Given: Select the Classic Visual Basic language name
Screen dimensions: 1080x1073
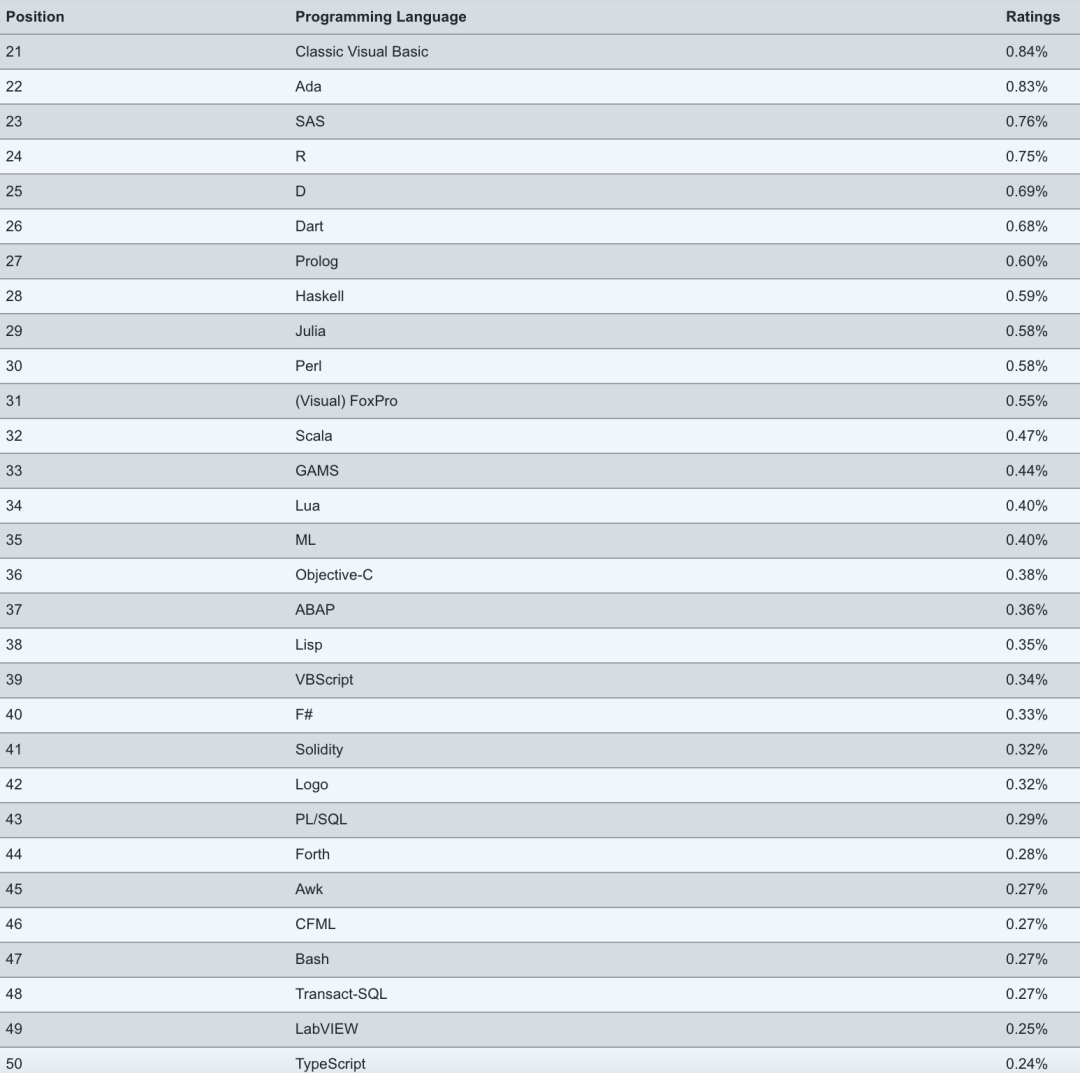Looking at the screenshot, I should [361, 52].
